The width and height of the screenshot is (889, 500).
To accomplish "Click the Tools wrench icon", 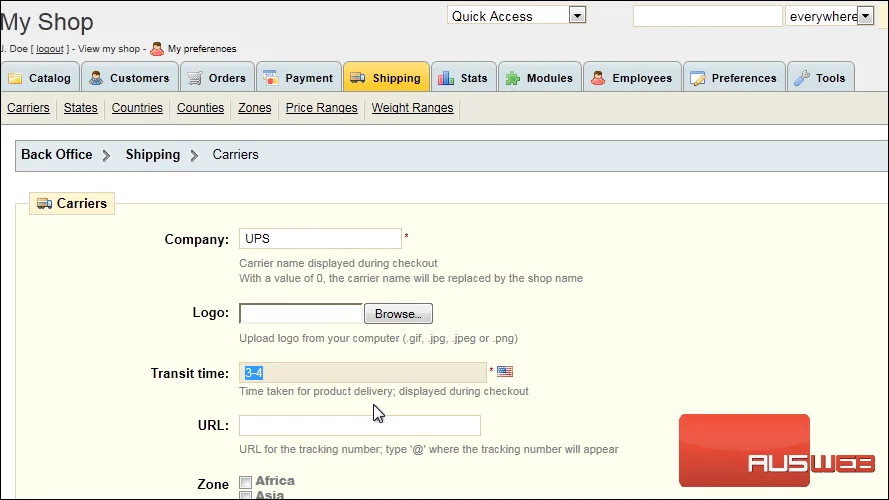I will 802,78.
